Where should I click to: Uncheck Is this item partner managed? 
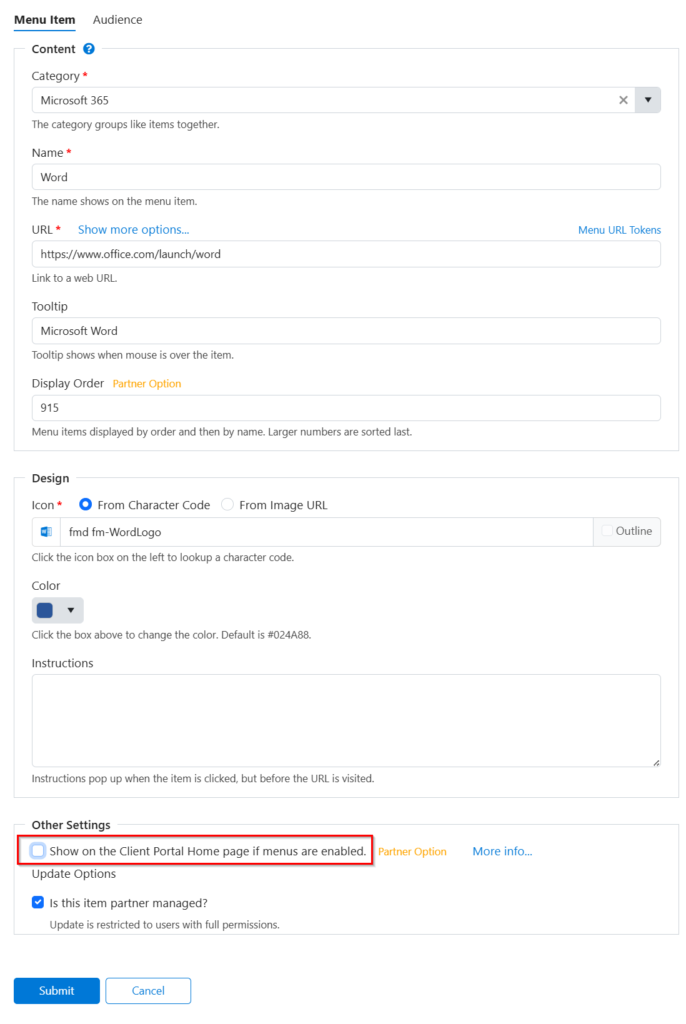click(38, 902)
